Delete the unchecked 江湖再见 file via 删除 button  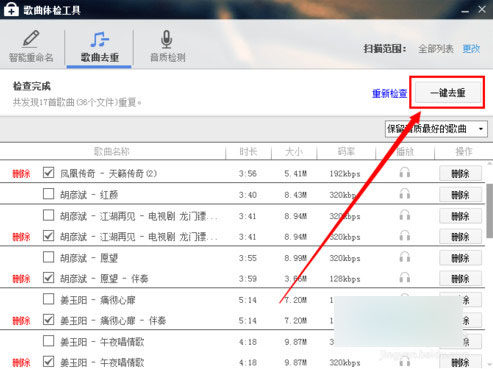coord(460,216)
